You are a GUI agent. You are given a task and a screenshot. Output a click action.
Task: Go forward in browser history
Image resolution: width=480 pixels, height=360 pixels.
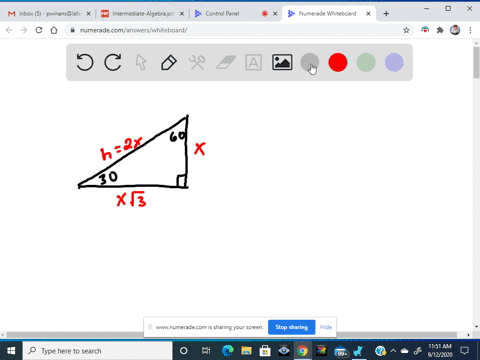pyautogui.click(x=24, y=30)
